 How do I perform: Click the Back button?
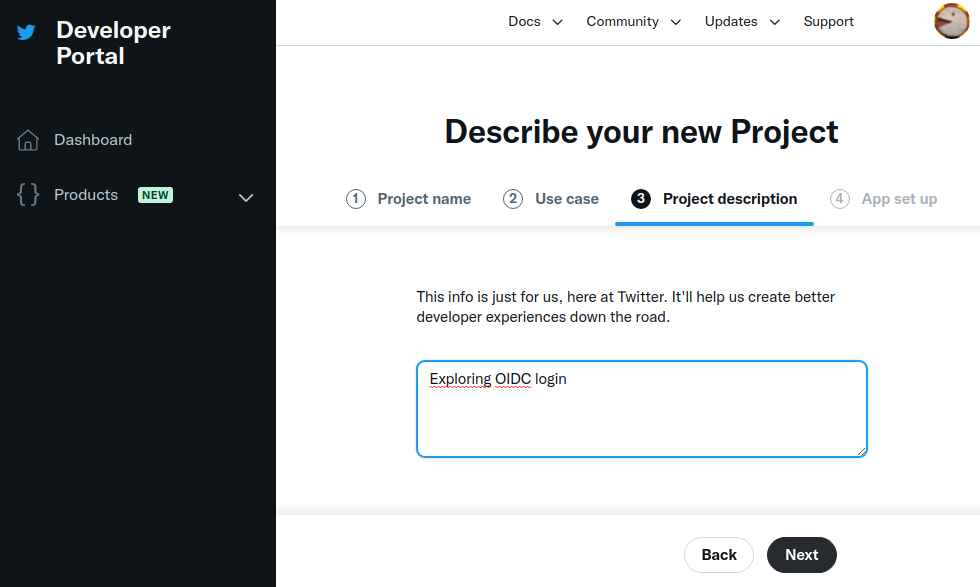[x=719, y=555]
